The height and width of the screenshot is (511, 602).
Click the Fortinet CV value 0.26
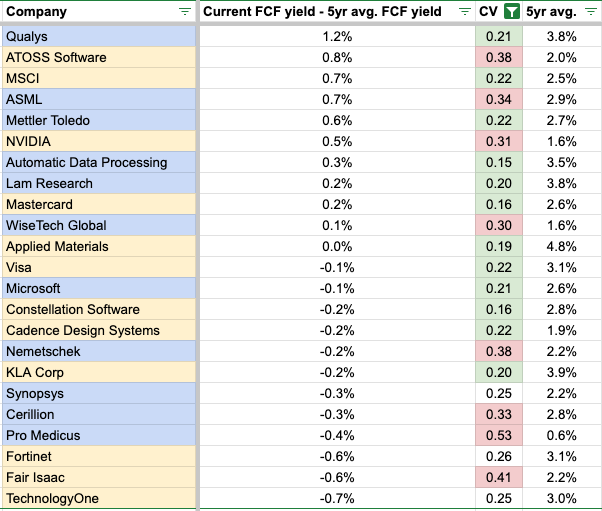pos(499,456)
